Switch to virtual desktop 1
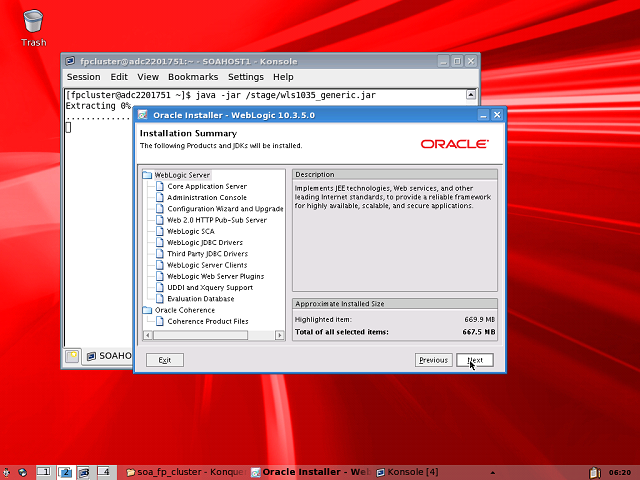640x480 pixels. (44, 472)
